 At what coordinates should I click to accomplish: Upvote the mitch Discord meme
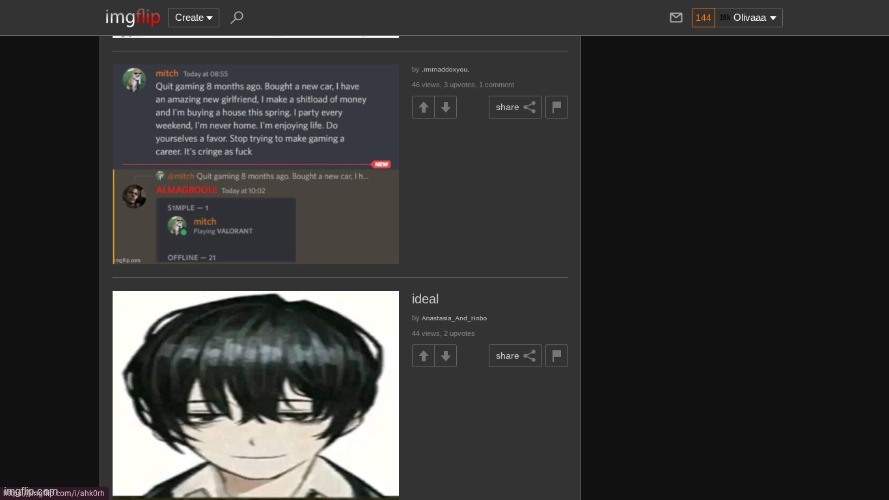pos(423,107)
